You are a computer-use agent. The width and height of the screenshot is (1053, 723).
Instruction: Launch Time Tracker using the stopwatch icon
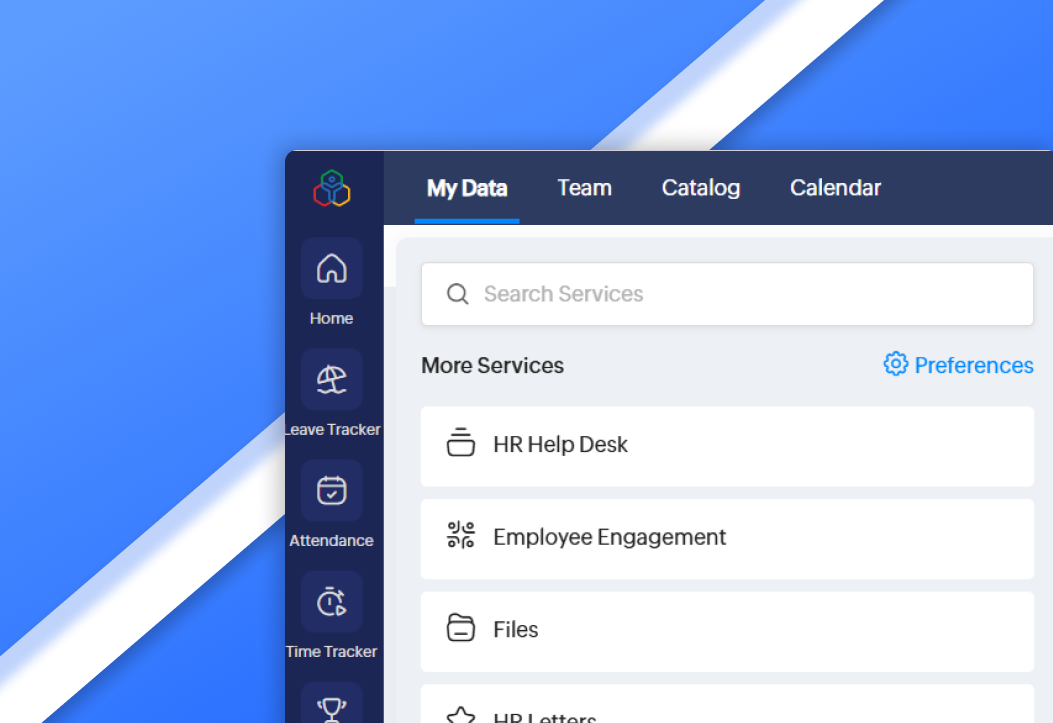(331, 601)
